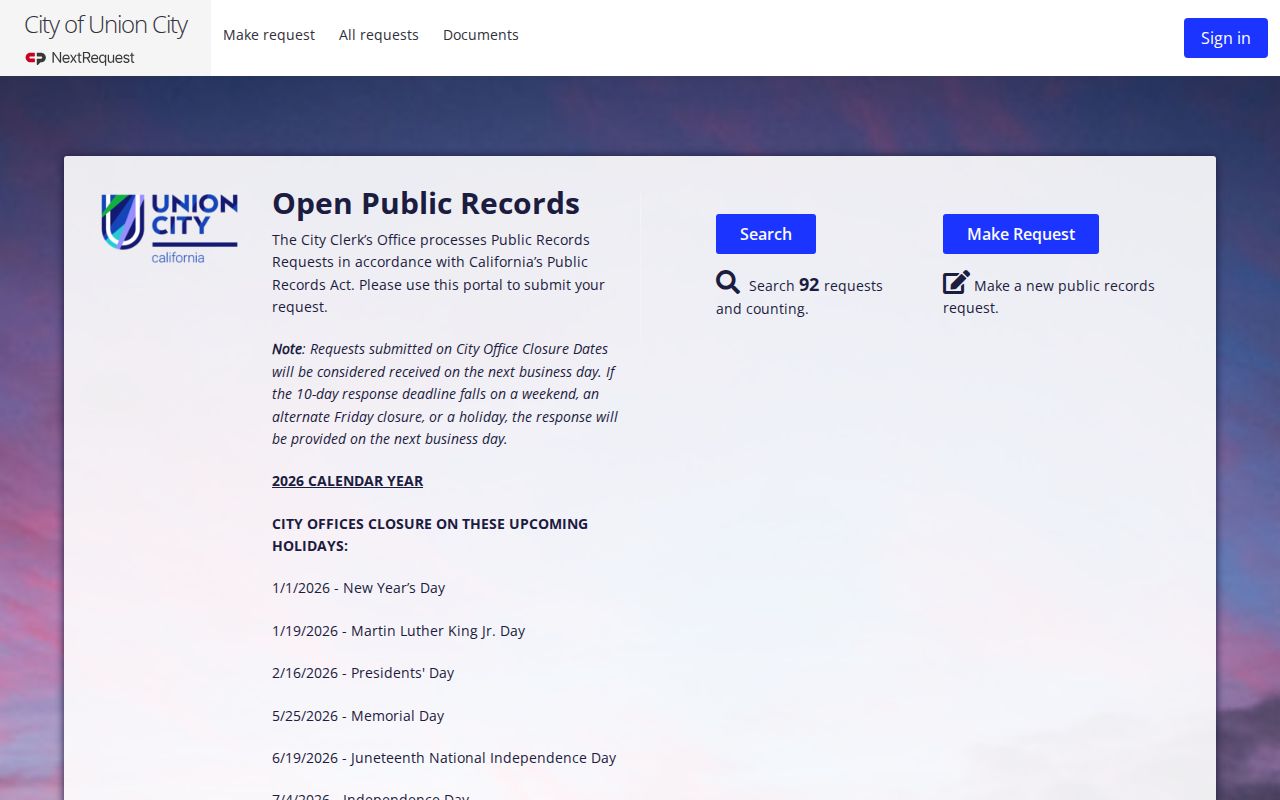Click the CITY OFFICES CLOSURE heading text
The width and height of the screenshot is (1280, 800).
(430, 535)
